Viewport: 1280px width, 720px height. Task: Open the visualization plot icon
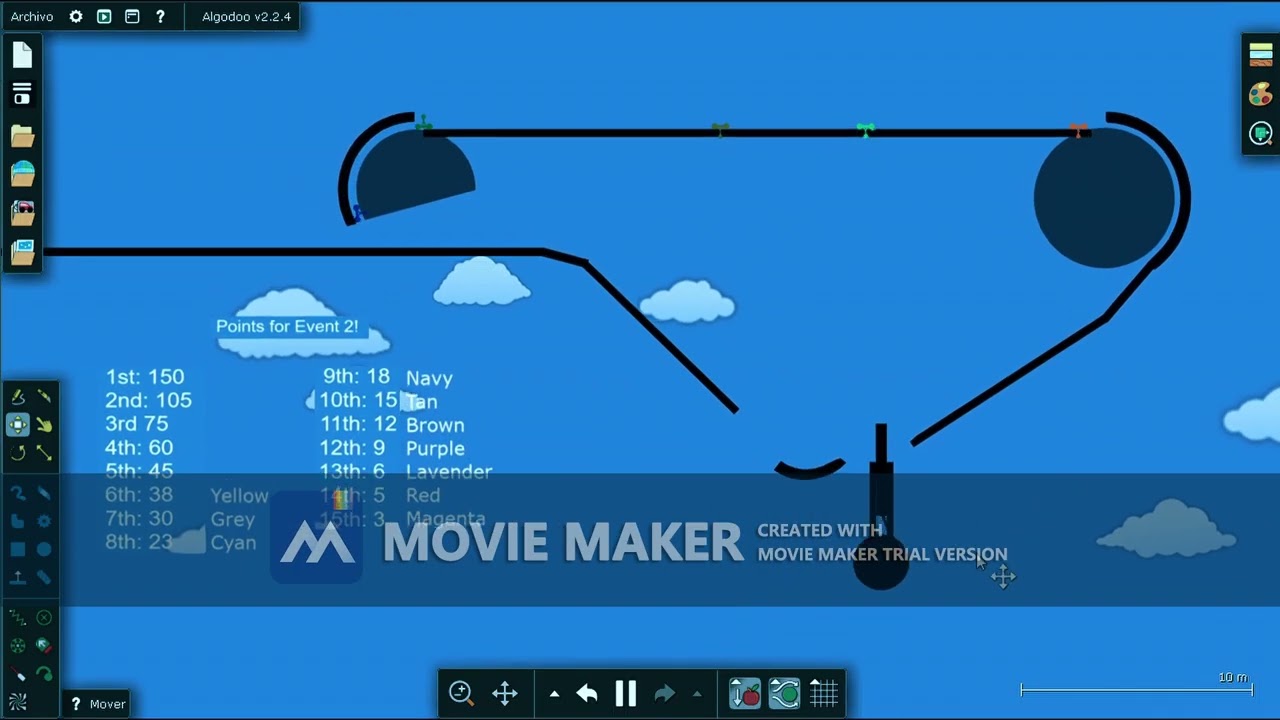coord(1261,133)
